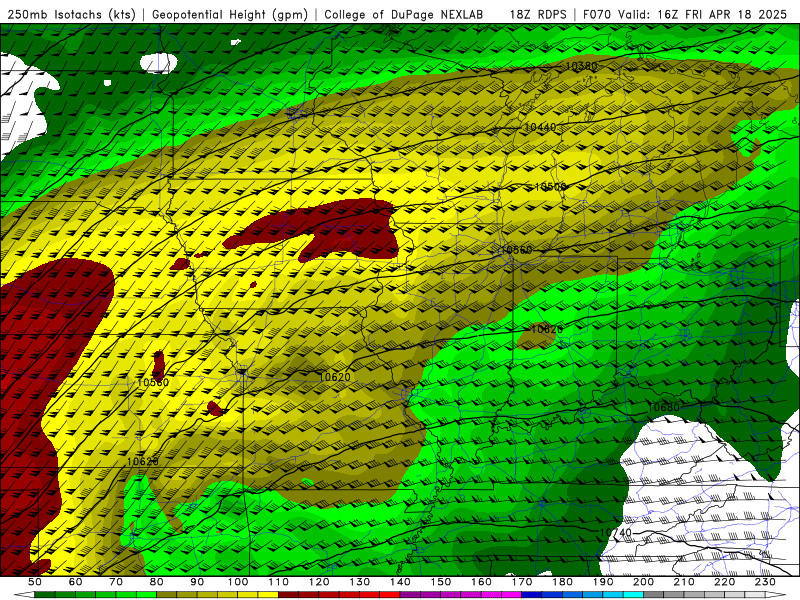Screen dimensions: 800x600
Task: Click the 190 value on the color scale
Action: tap(603, 582)
